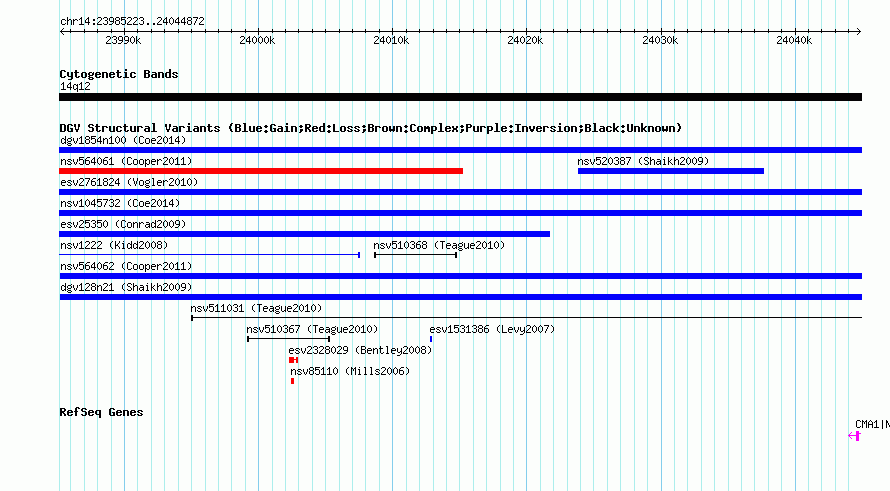Click the esv1531386 (Levy2007) label
Screen dimensions: 890x491
tap(492, 329)
